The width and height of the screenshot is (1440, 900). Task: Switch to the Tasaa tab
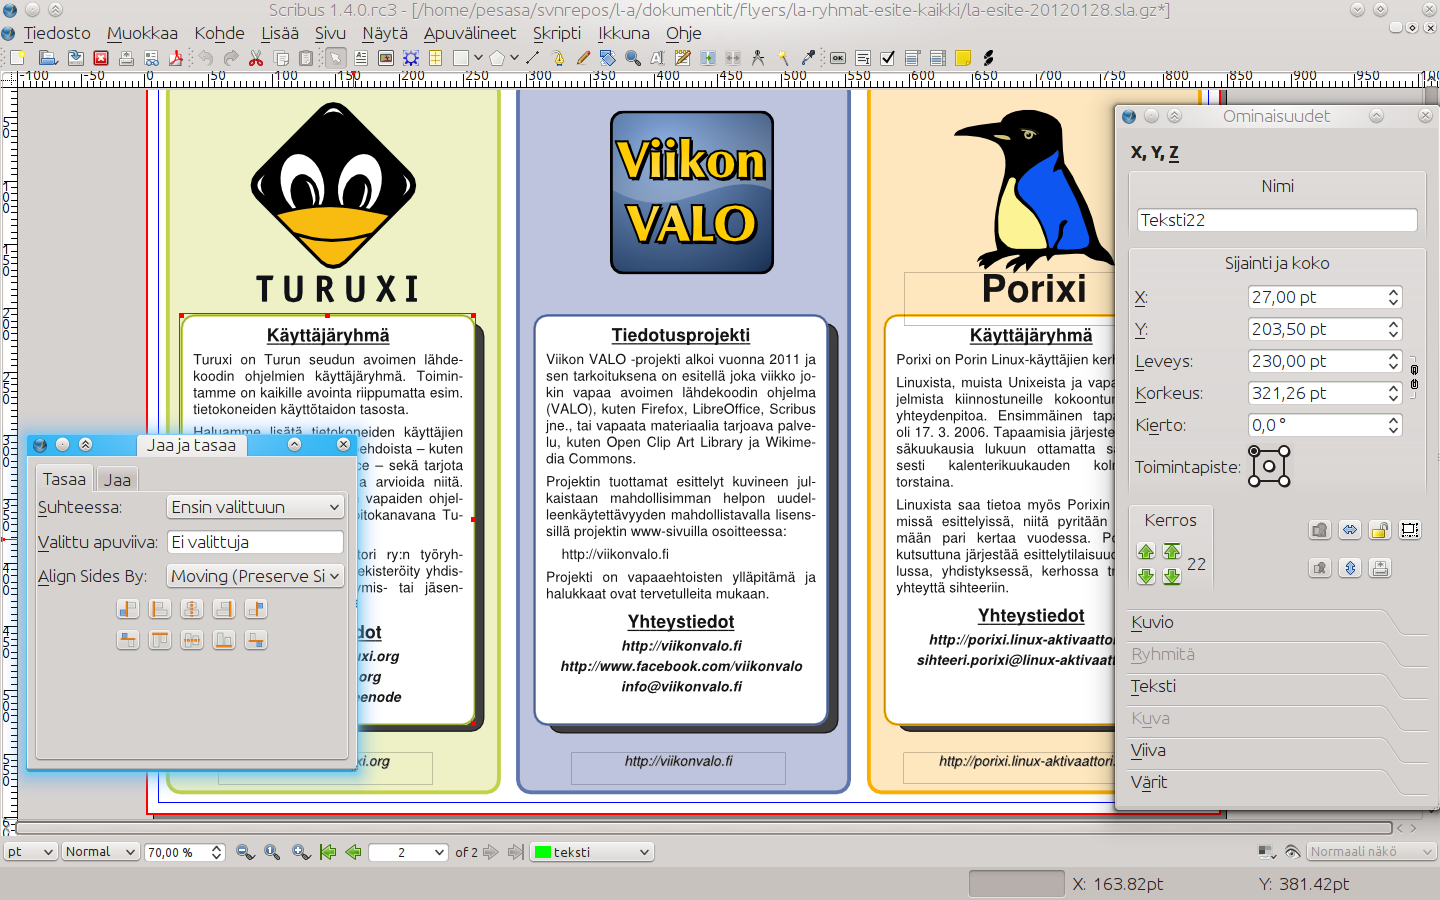(x=64, y=479)
